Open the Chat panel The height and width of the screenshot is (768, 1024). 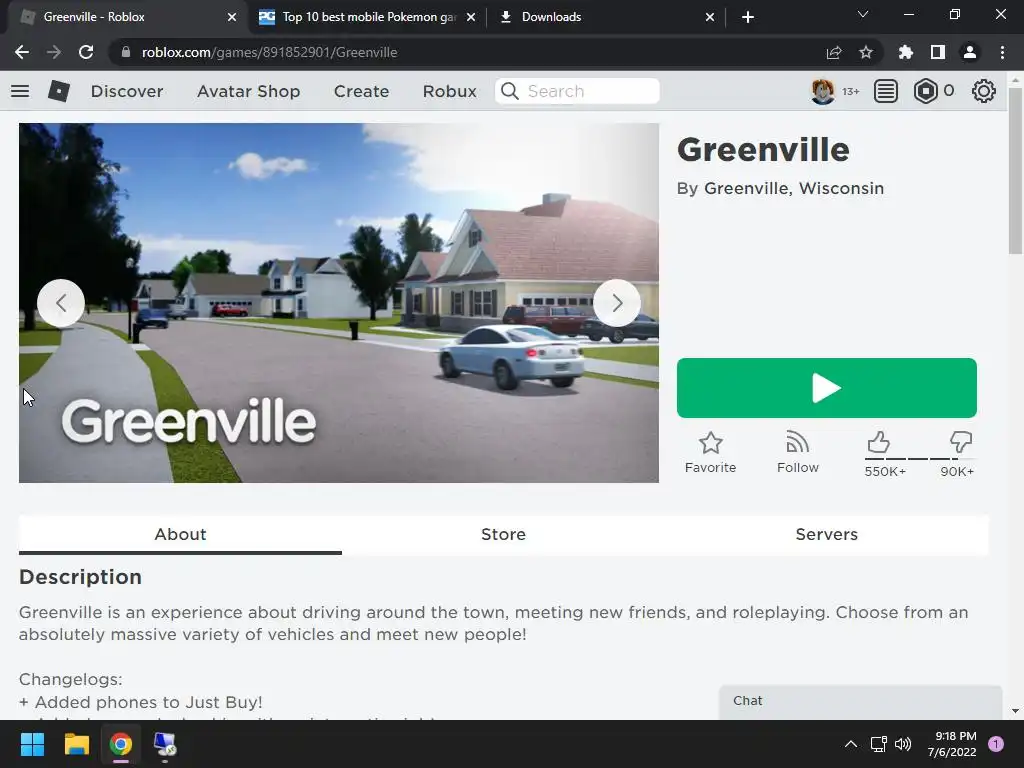pos(860,701)
